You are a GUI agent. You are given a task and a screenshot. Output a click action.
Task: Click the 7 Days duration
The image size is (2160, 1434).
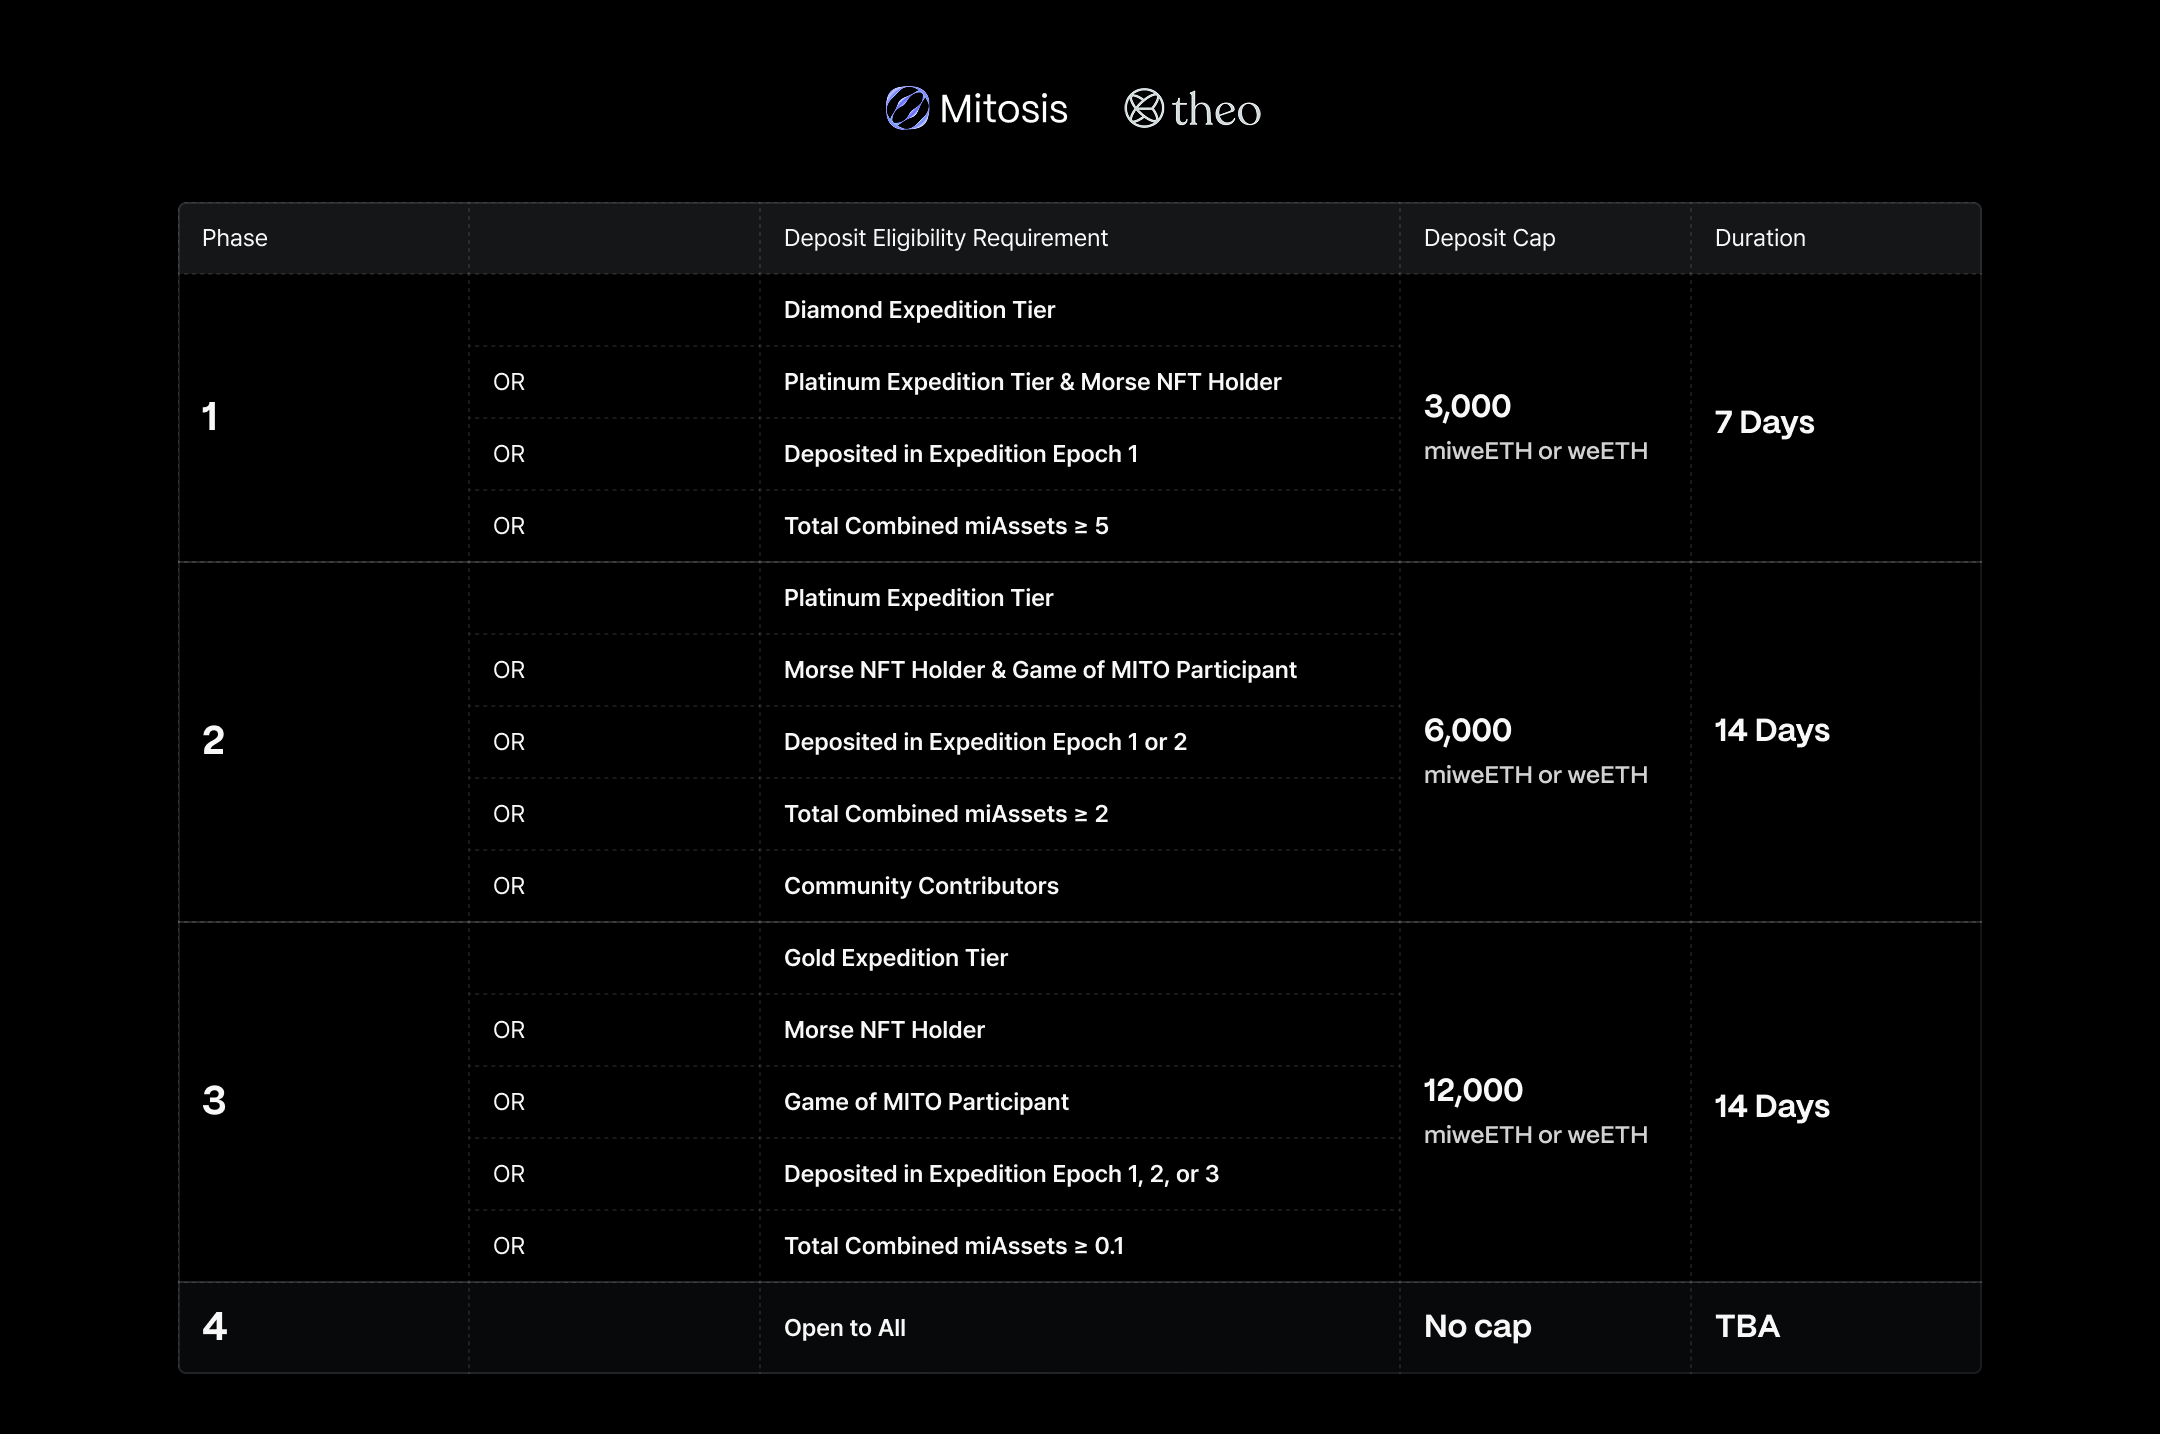click(1764, 422)
